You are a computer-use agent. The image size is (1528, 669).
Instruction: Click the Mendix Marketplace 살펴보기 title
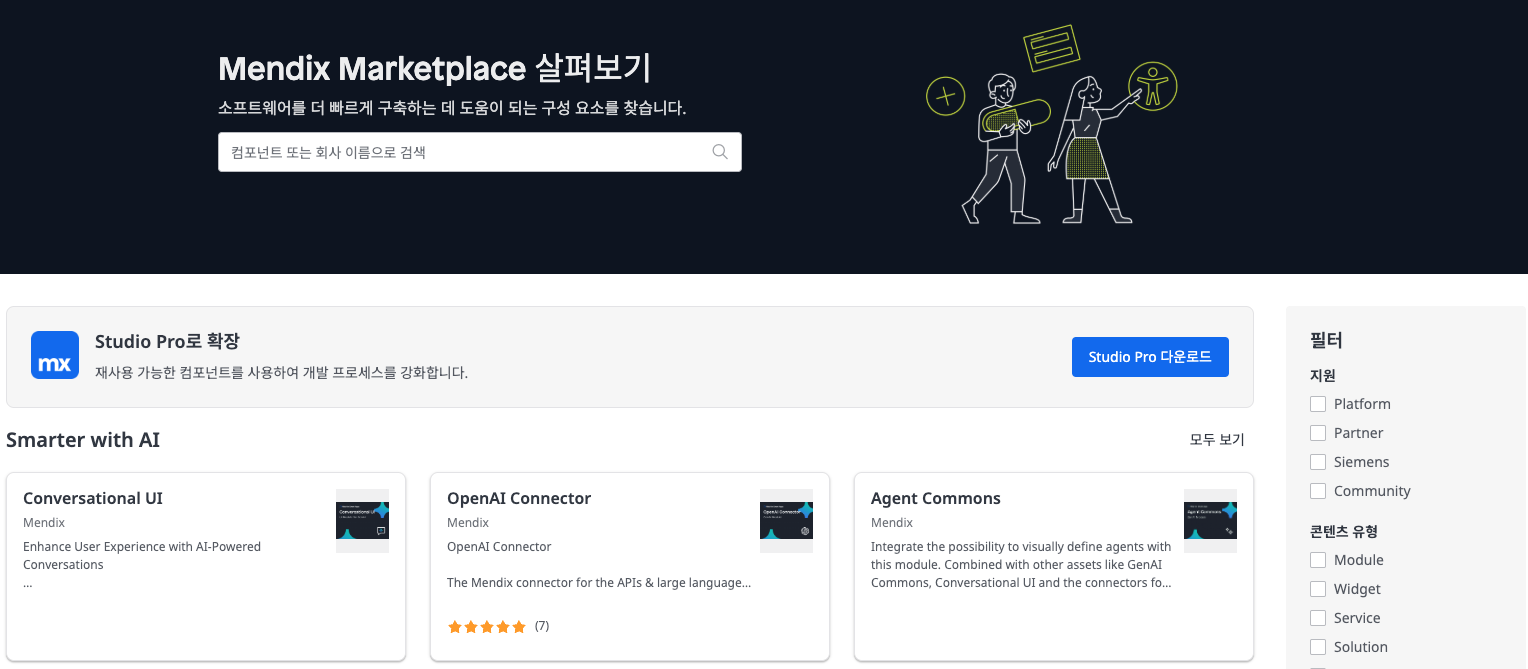coord(435,68)
